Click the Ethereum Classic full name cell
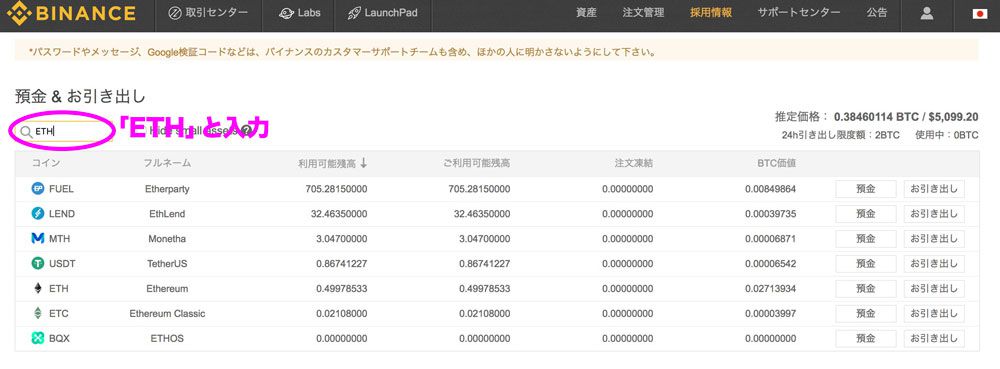The image size is (1000, 369). pos(167,314)
